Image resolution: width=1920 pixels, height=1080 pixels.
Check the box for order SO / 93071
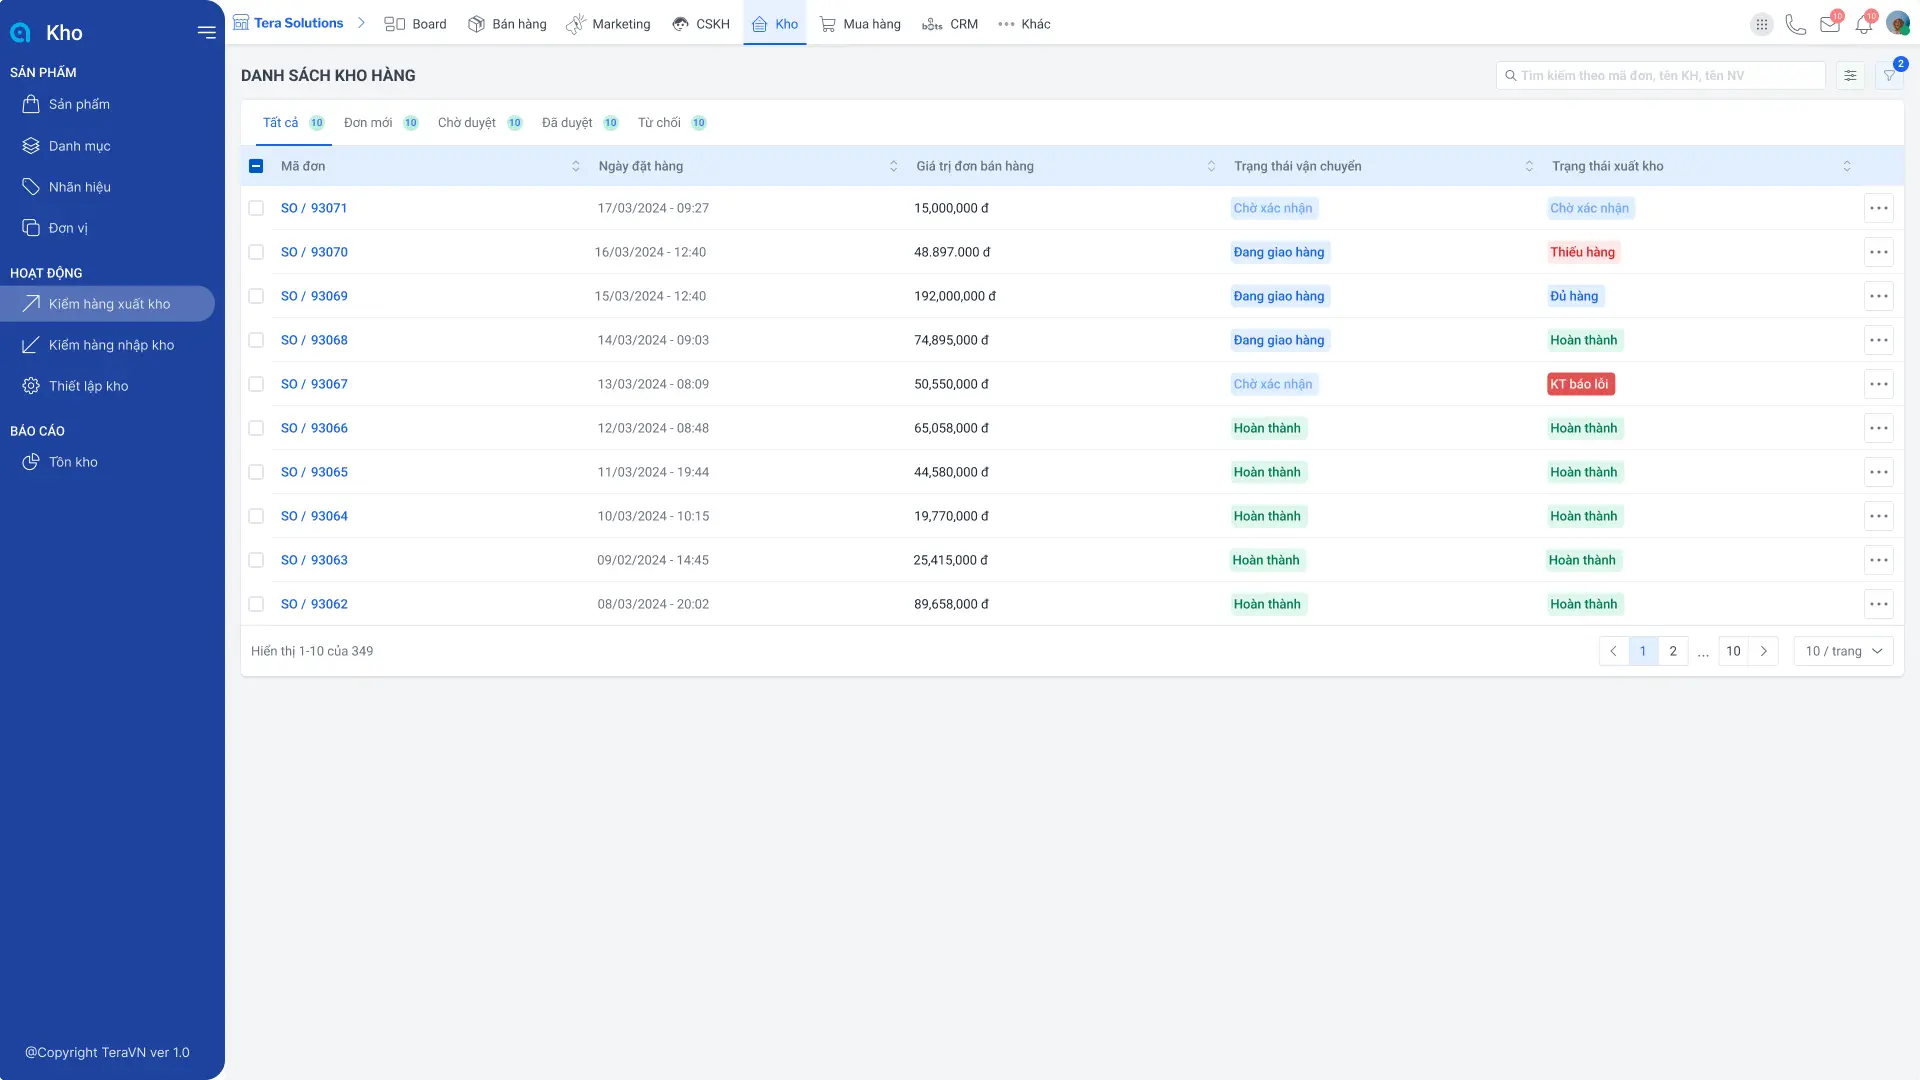click(256, 208)
